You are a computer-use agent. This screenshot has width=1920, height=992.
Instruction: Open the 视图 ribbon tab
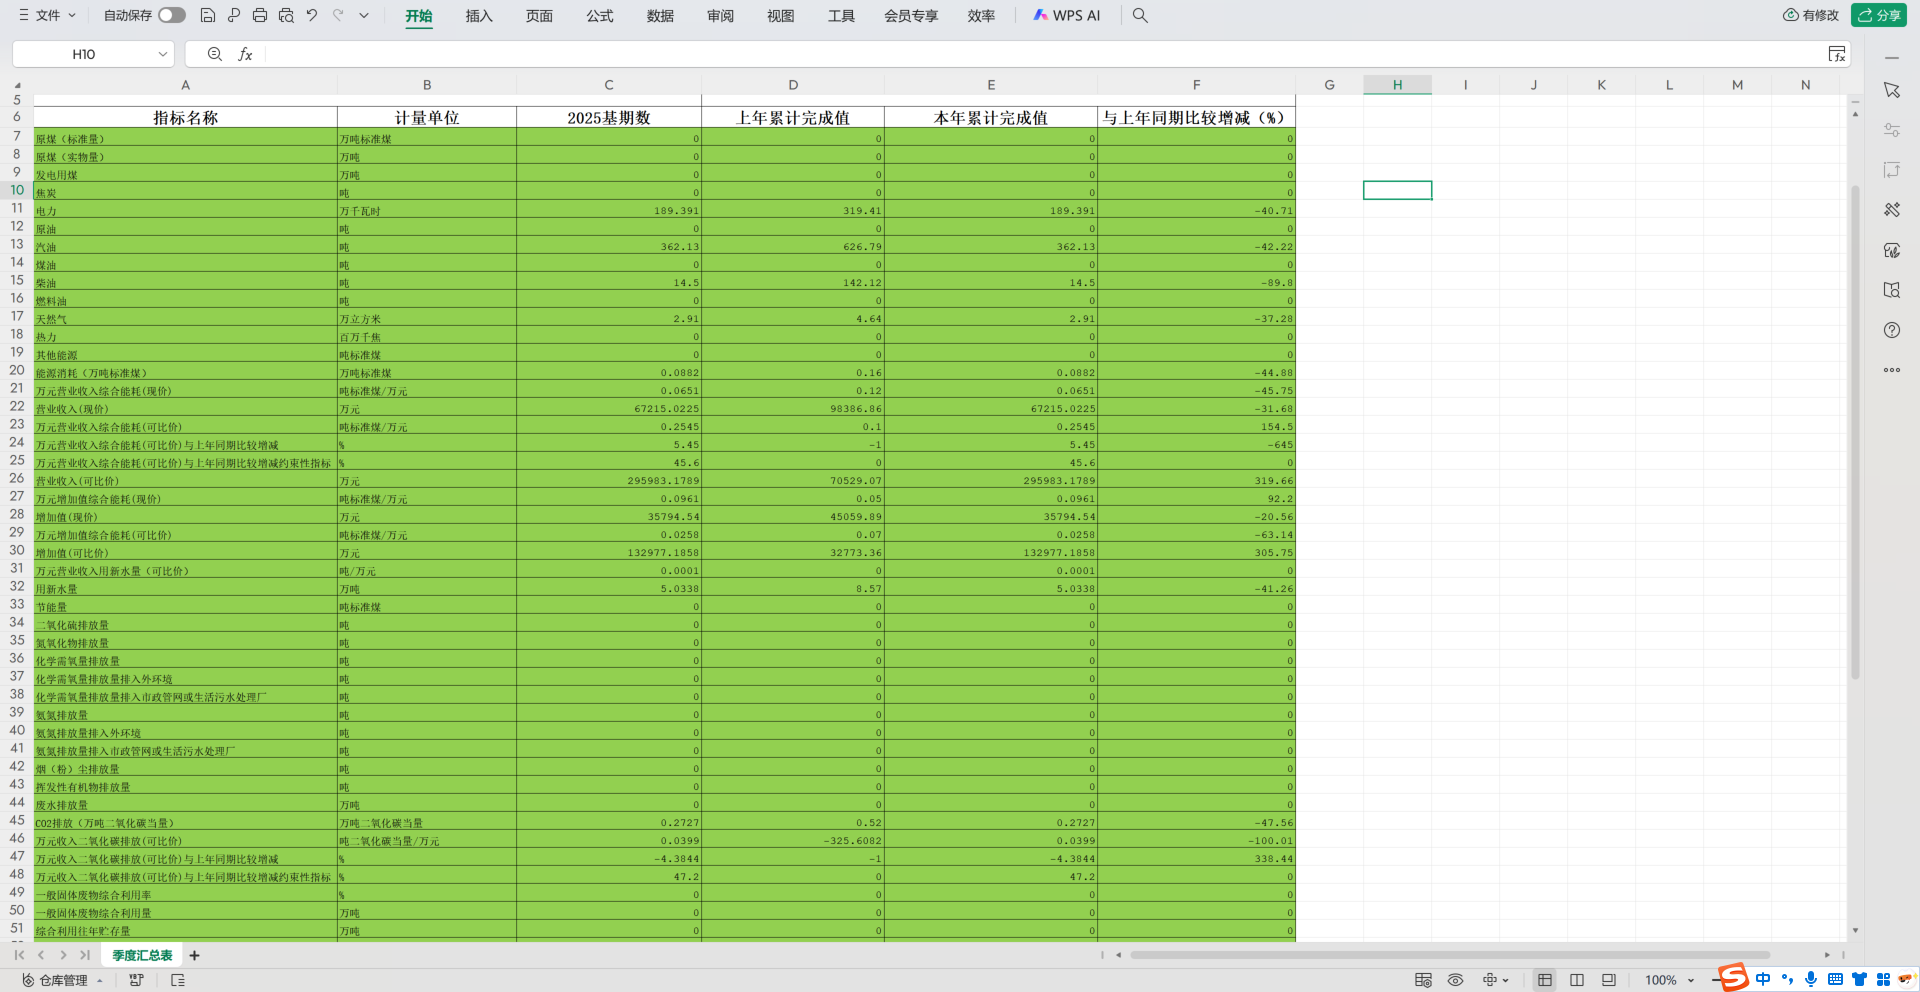click(x=781, y=16)
